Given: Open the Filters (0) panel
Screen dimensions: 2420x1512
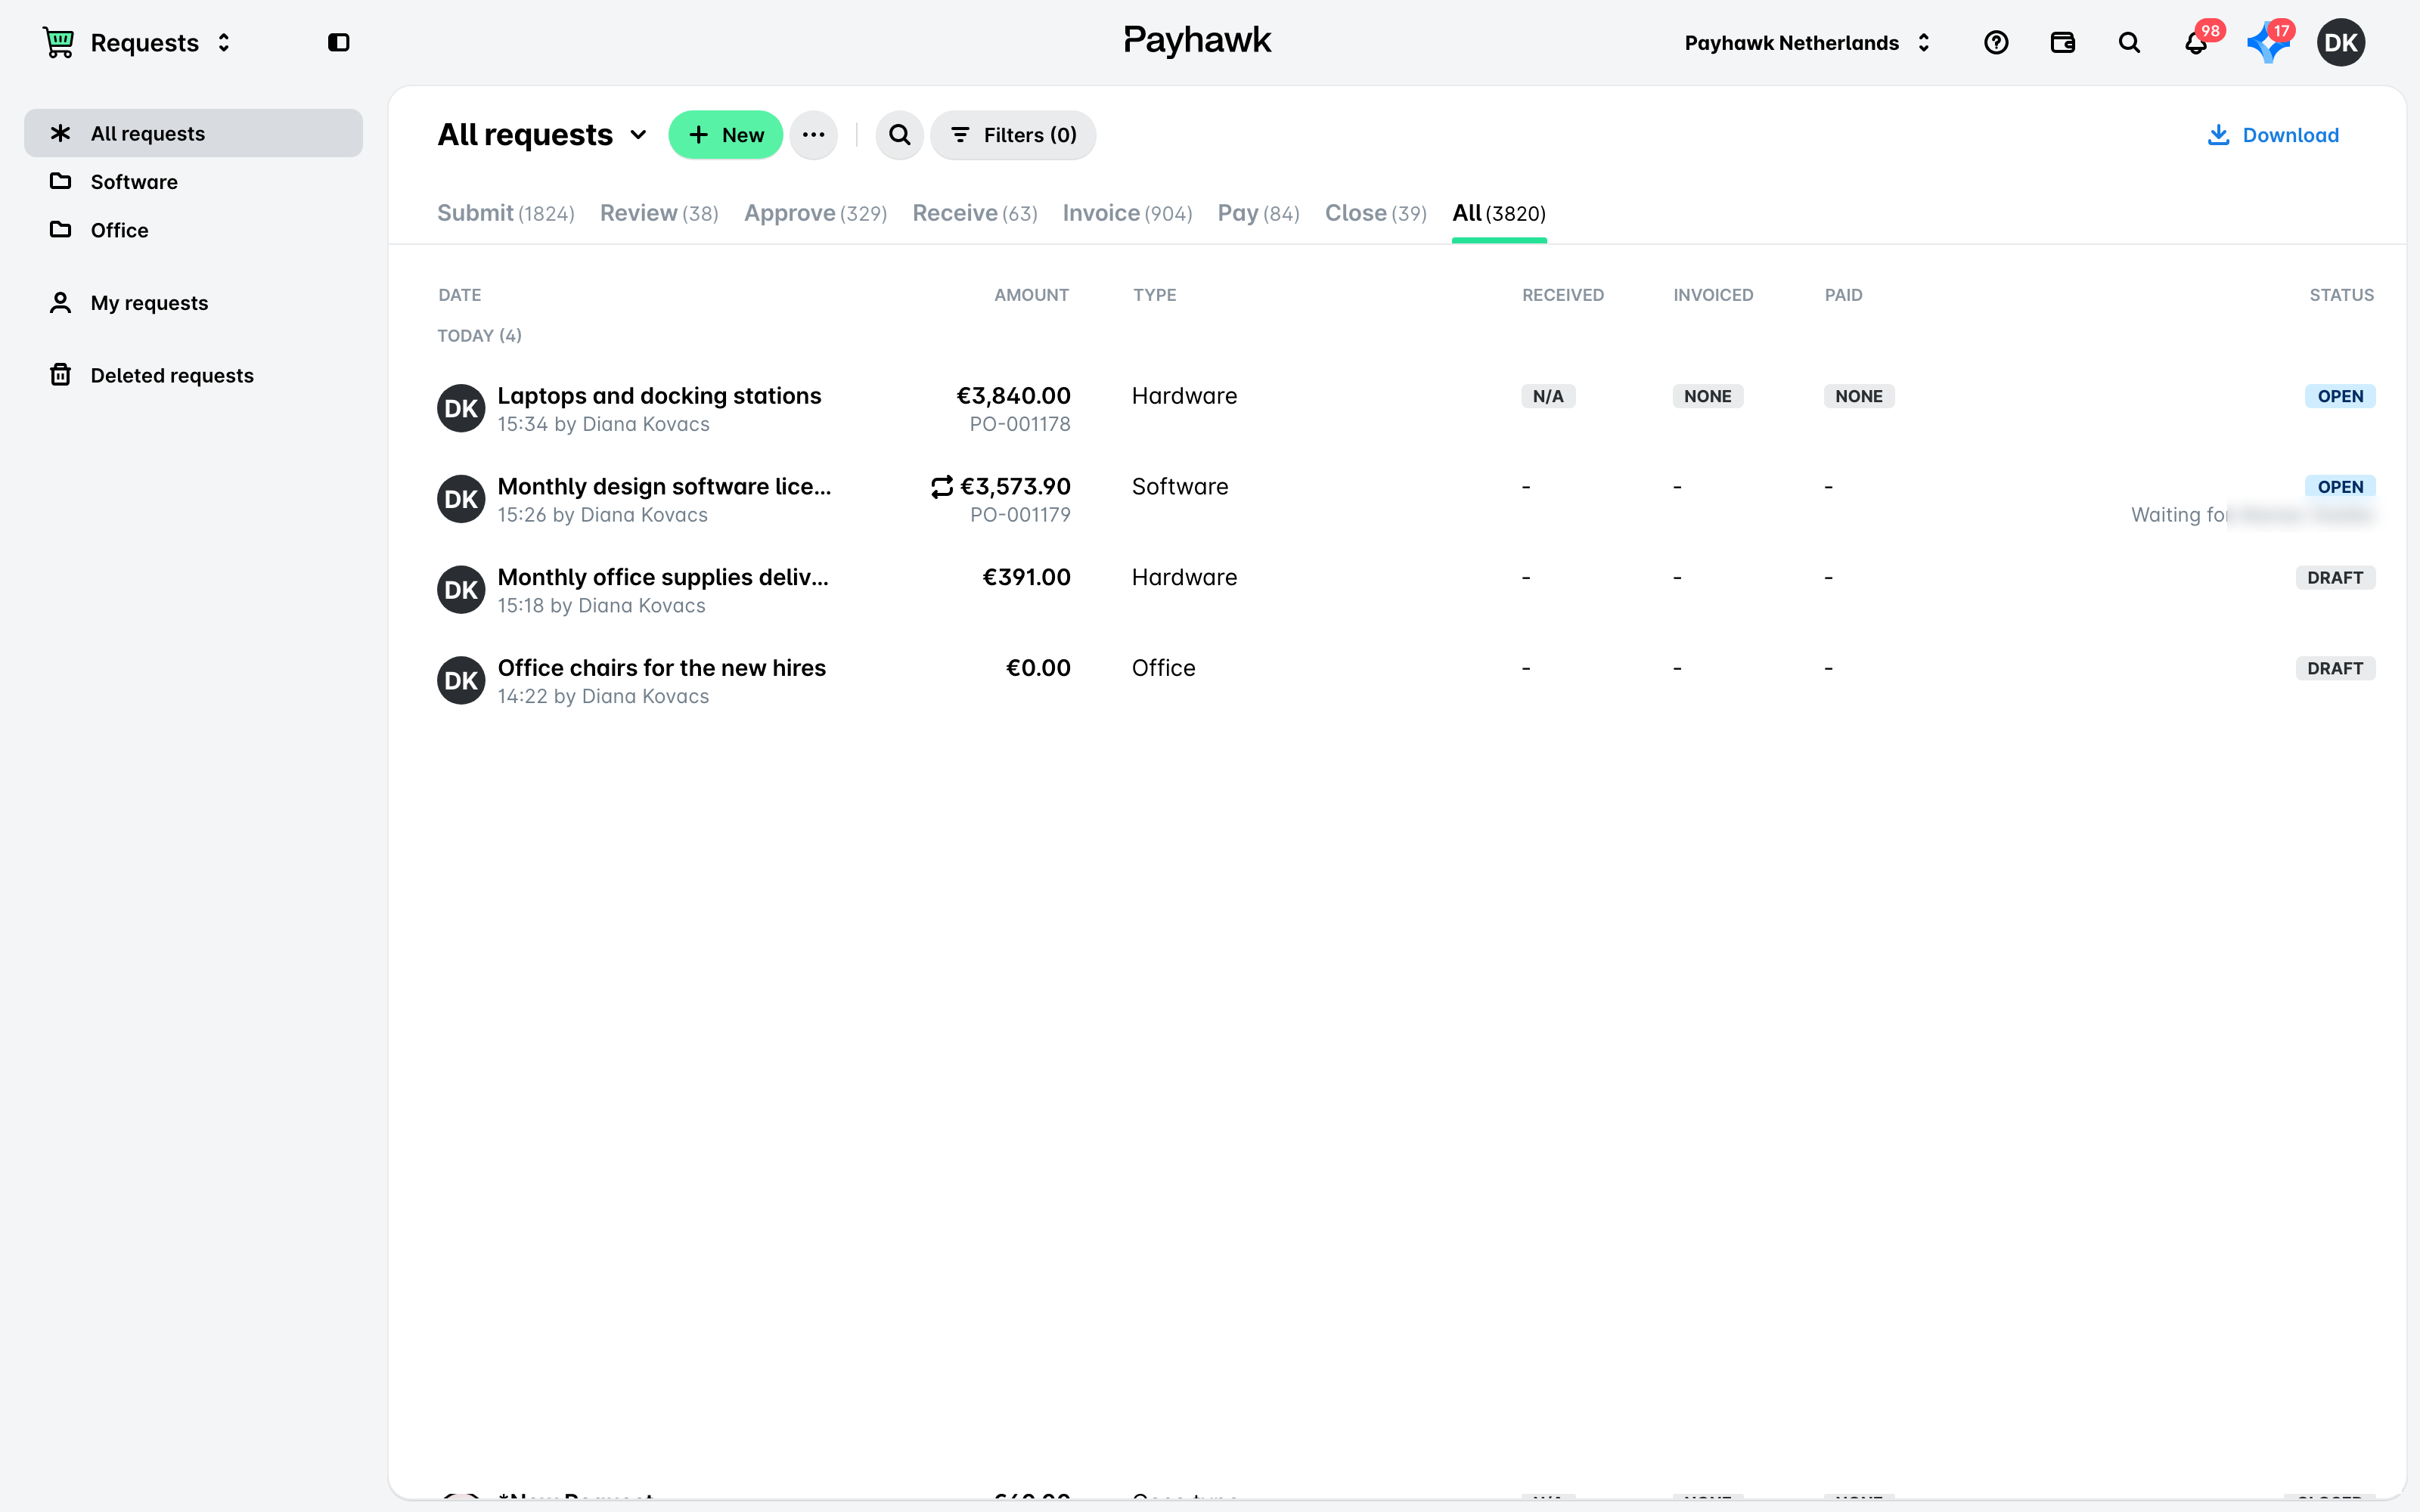Looking at the screenshot, I should point(1013,135).
